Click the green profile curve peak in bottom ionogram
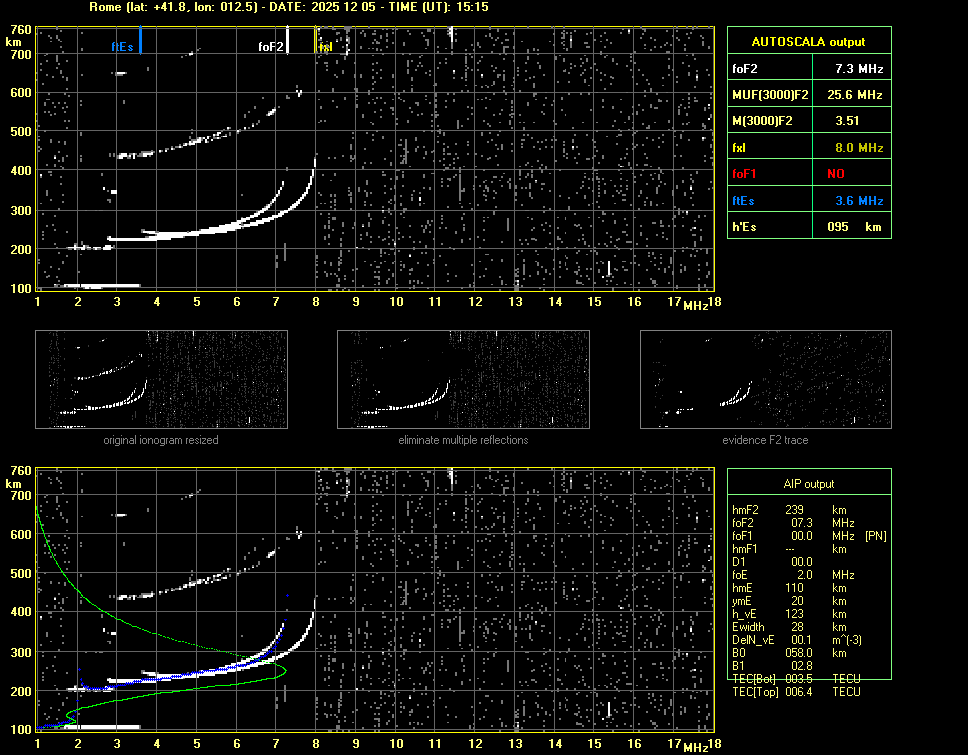 285,670
